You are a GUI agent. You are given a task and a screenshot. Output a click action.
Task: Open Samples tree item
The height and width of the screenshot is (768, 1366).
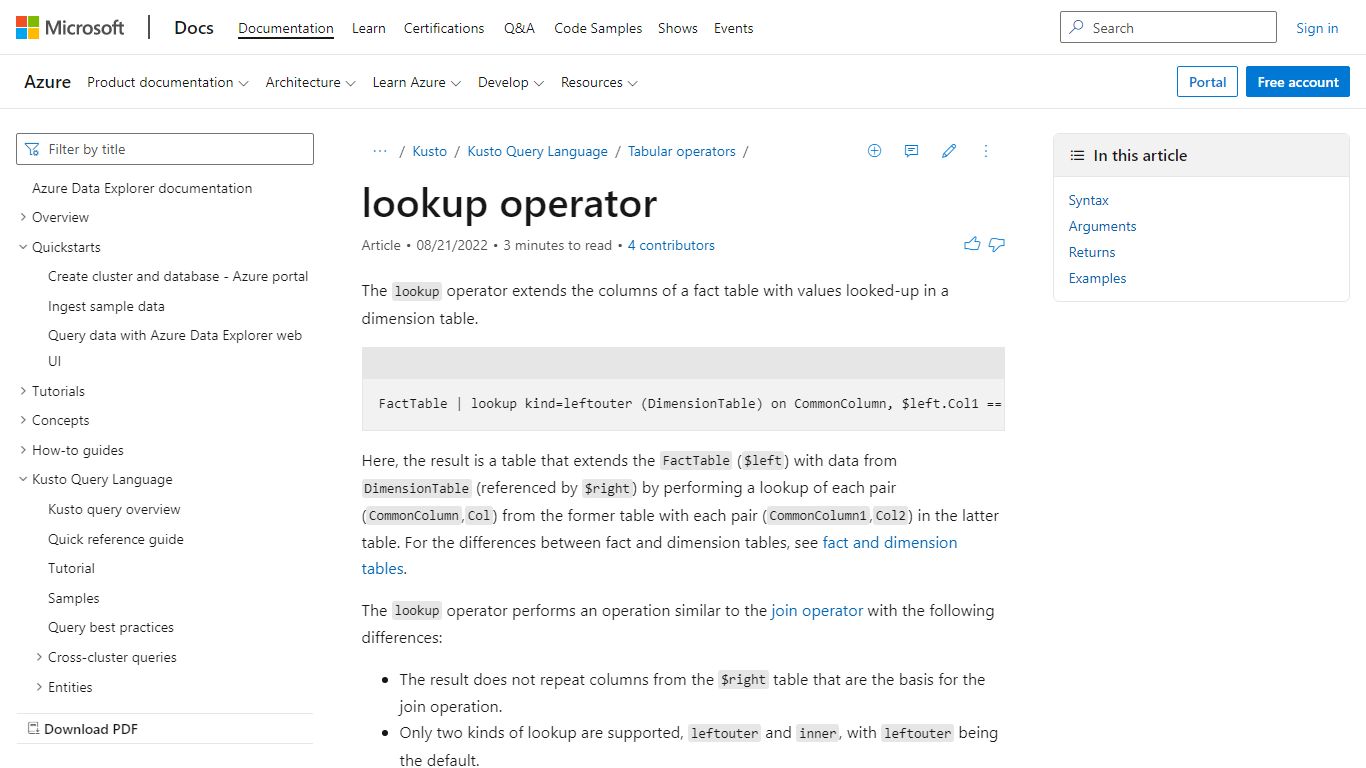[74, 598]
